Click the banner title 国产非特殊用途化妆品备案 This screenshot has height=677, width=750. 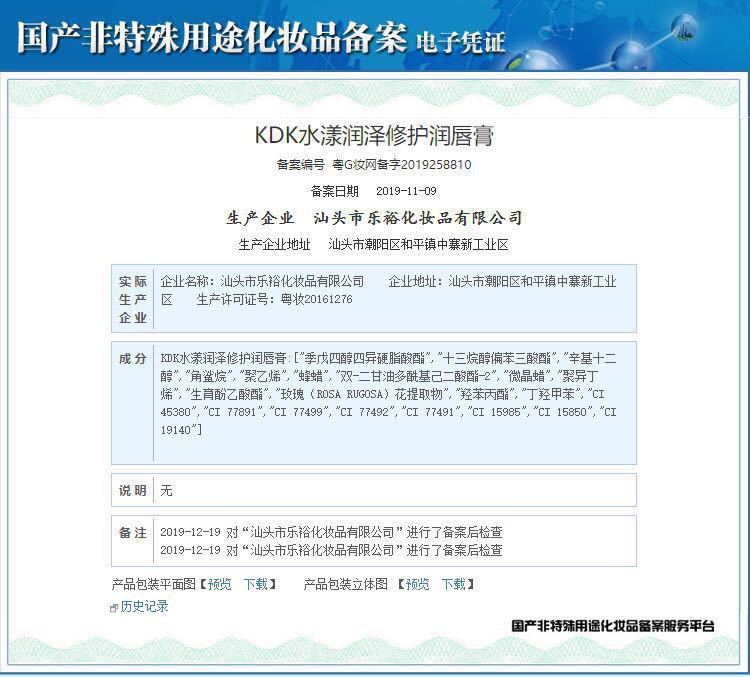[x=212, y=37]
